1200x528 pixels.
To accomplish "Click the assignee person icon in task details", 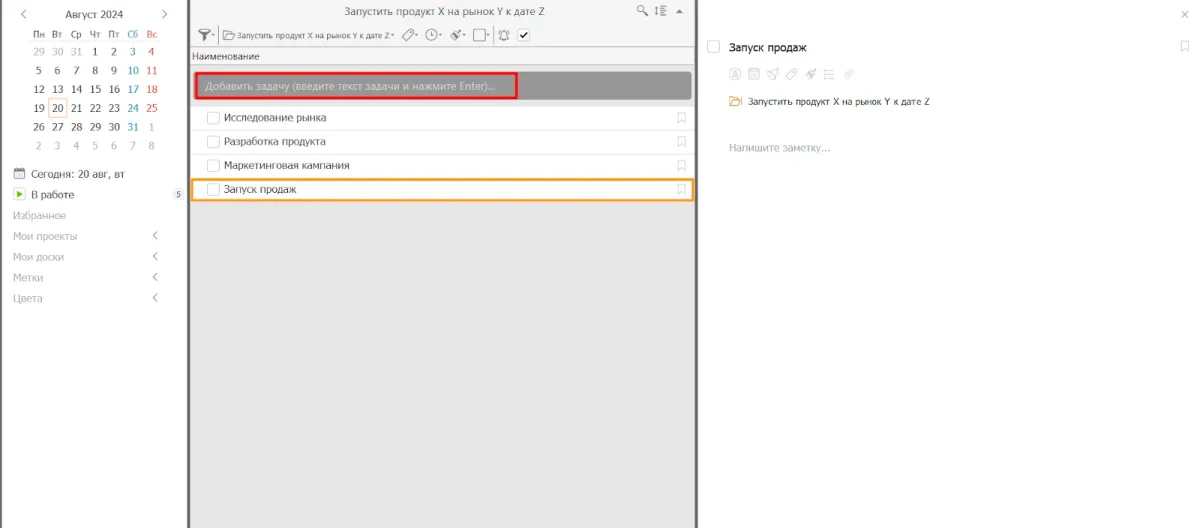I will click(734, 74).
